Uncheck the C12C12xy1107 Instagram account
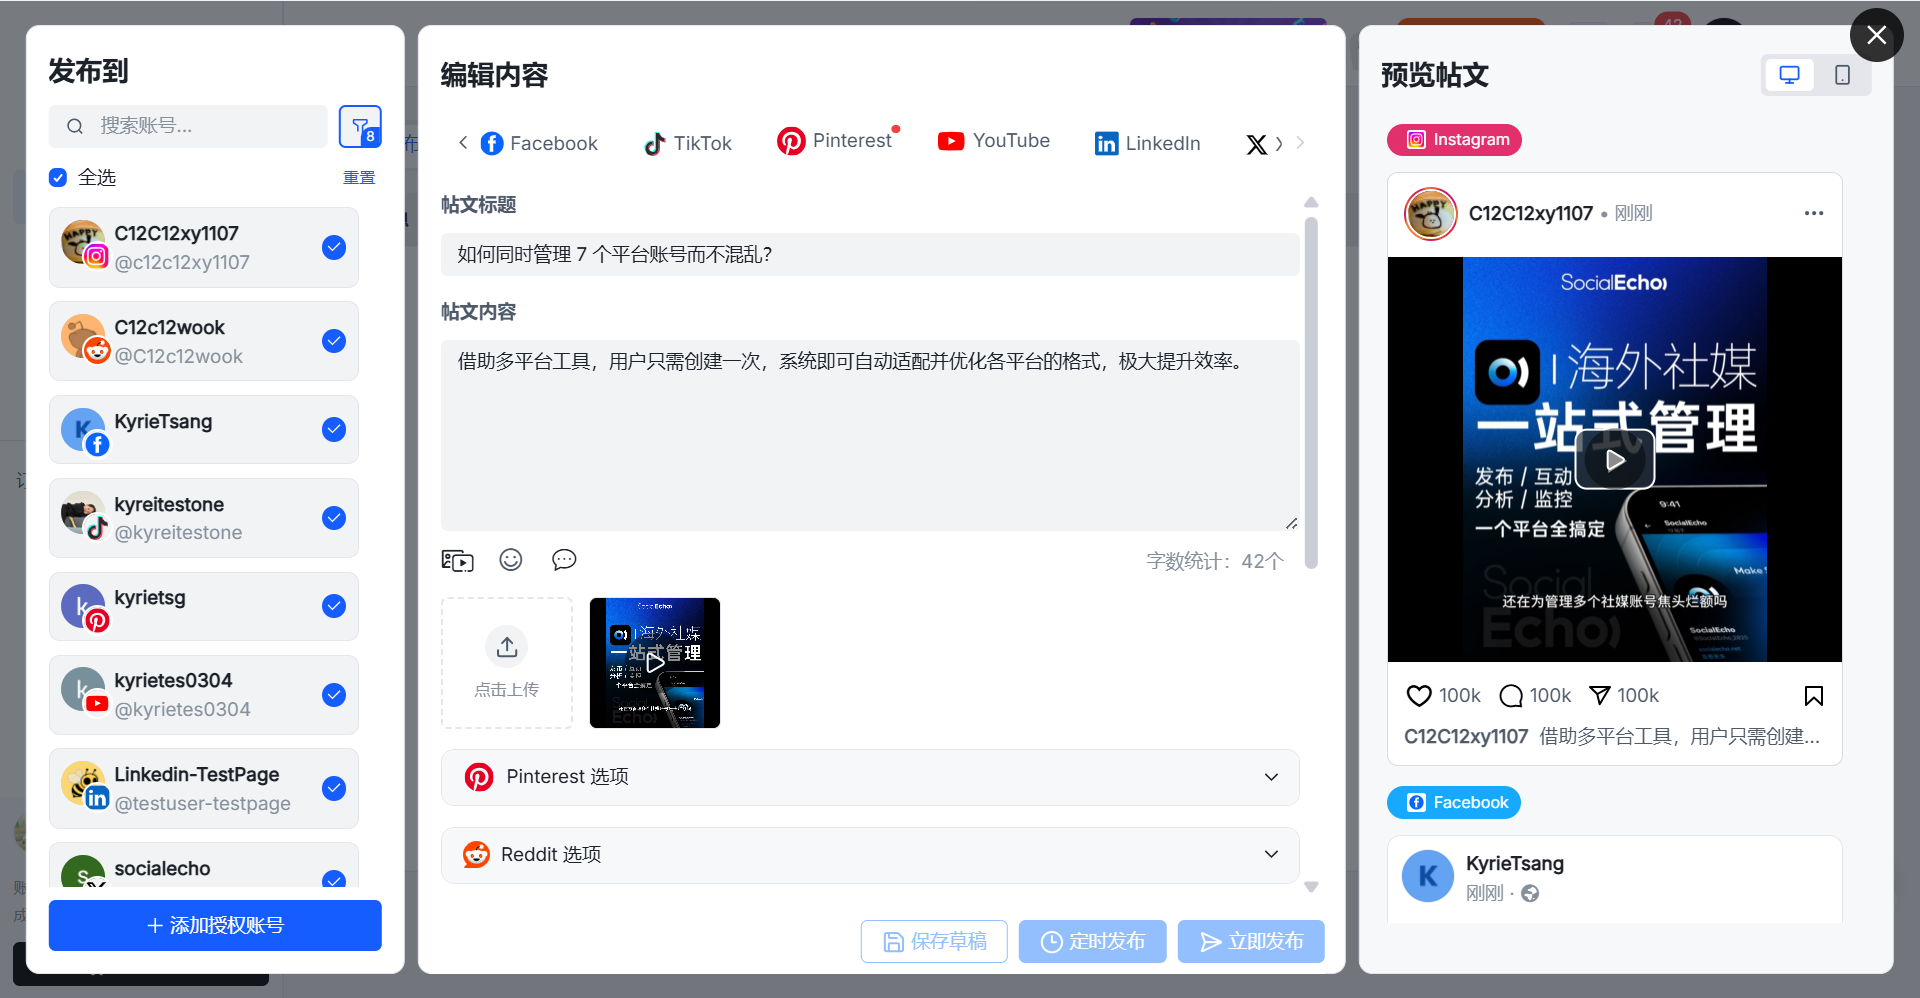Viewport: 1920px width, 998px height. 334,247
